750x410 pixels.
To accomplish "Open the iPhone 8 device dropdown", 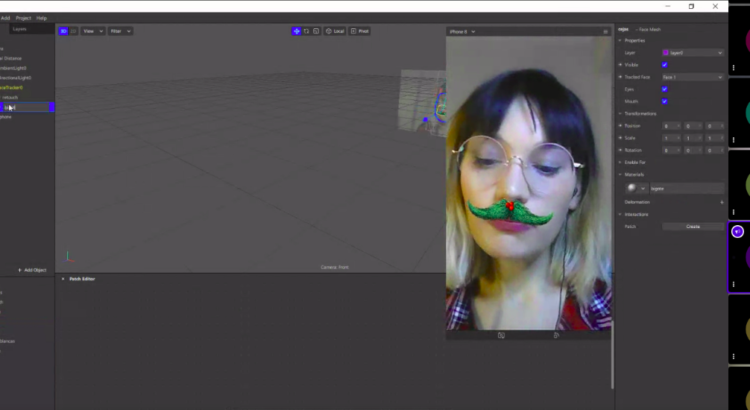I will [x=462, y=31].
